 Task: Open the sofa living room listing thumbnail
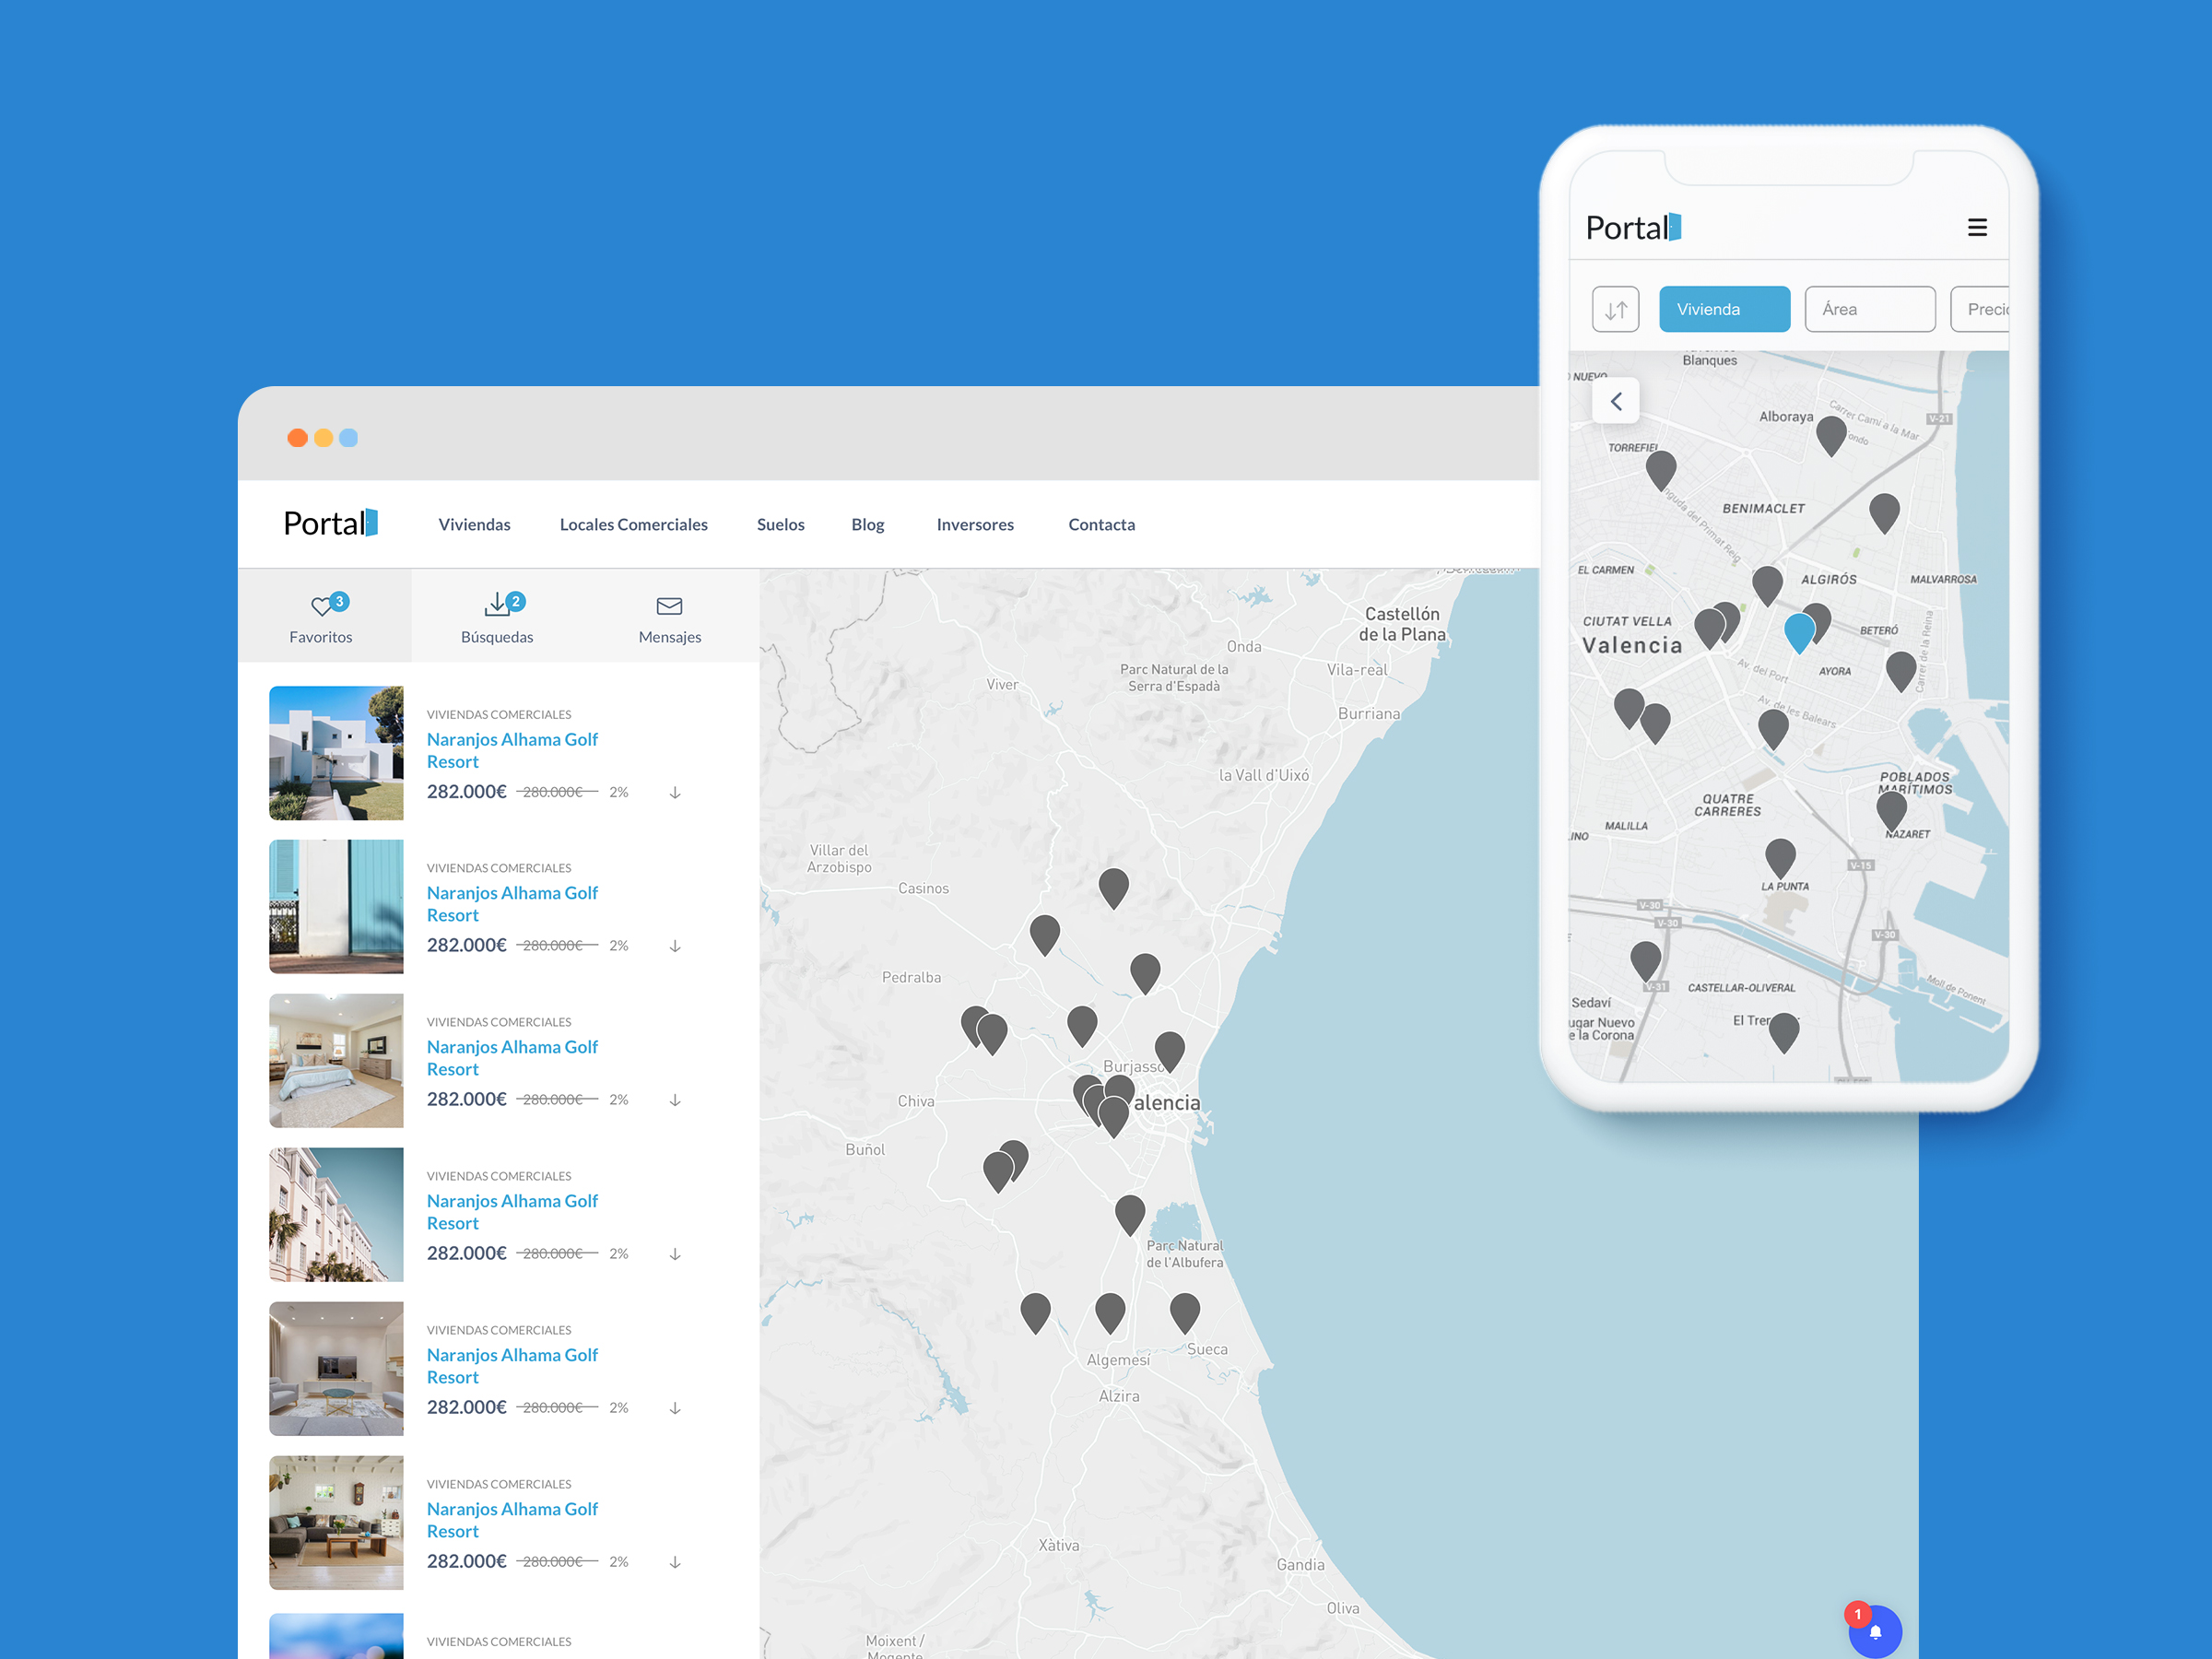(336, 1523)
